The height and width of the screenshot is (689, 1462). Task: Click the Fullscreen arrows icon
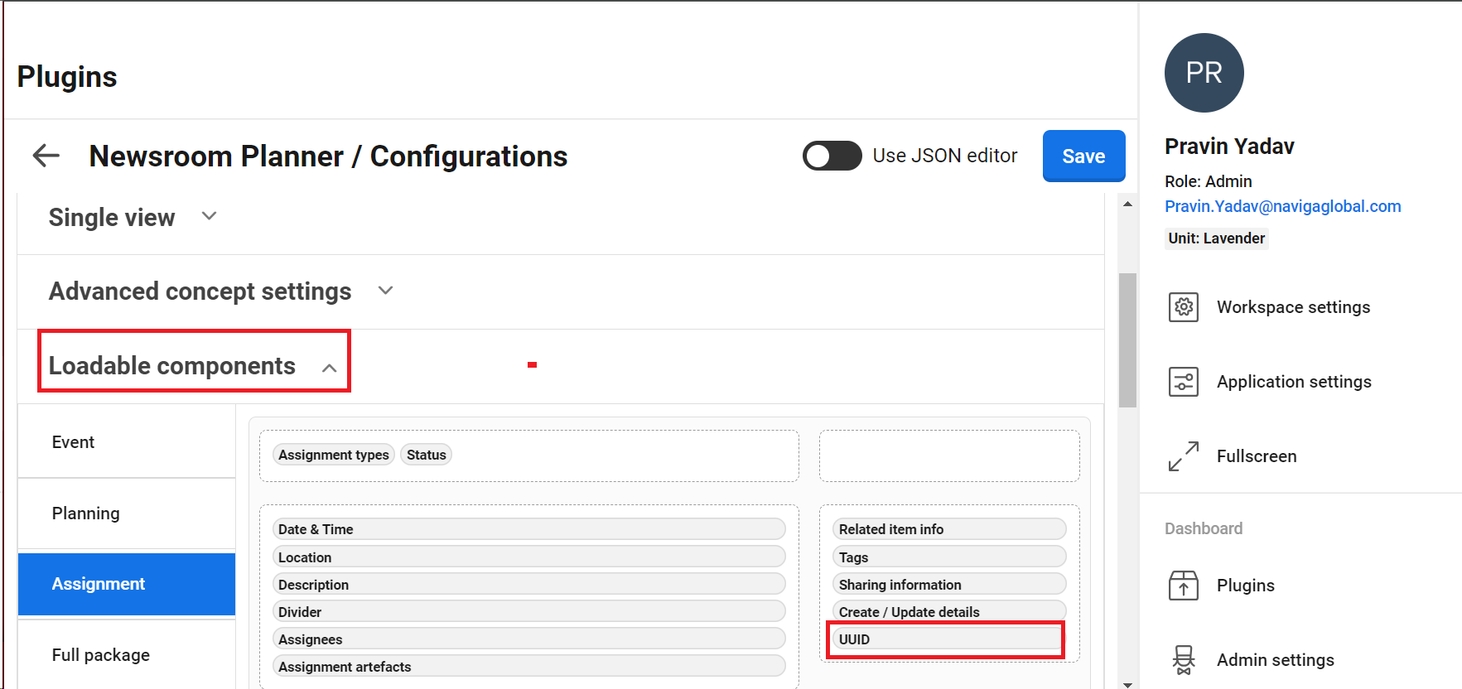tap(1183, 456)
